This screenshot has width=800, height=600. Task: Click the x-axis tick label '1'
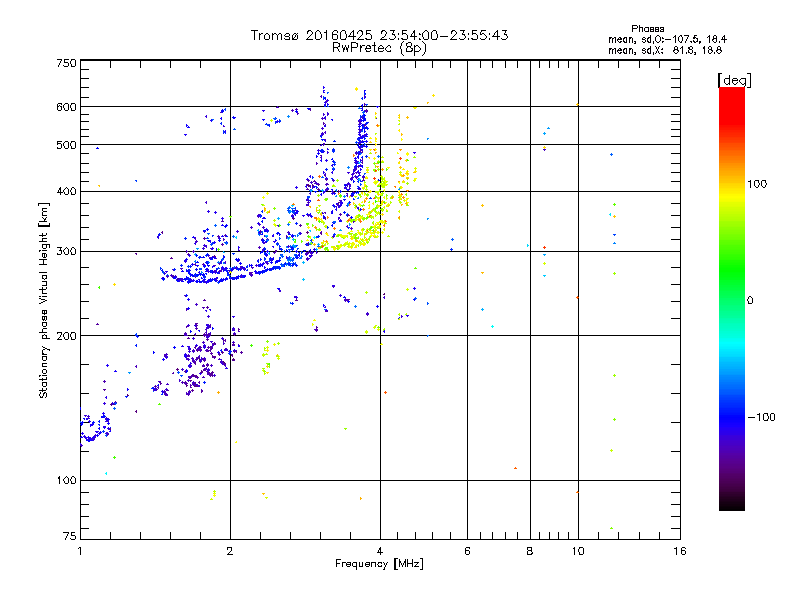tap(80, 551)
